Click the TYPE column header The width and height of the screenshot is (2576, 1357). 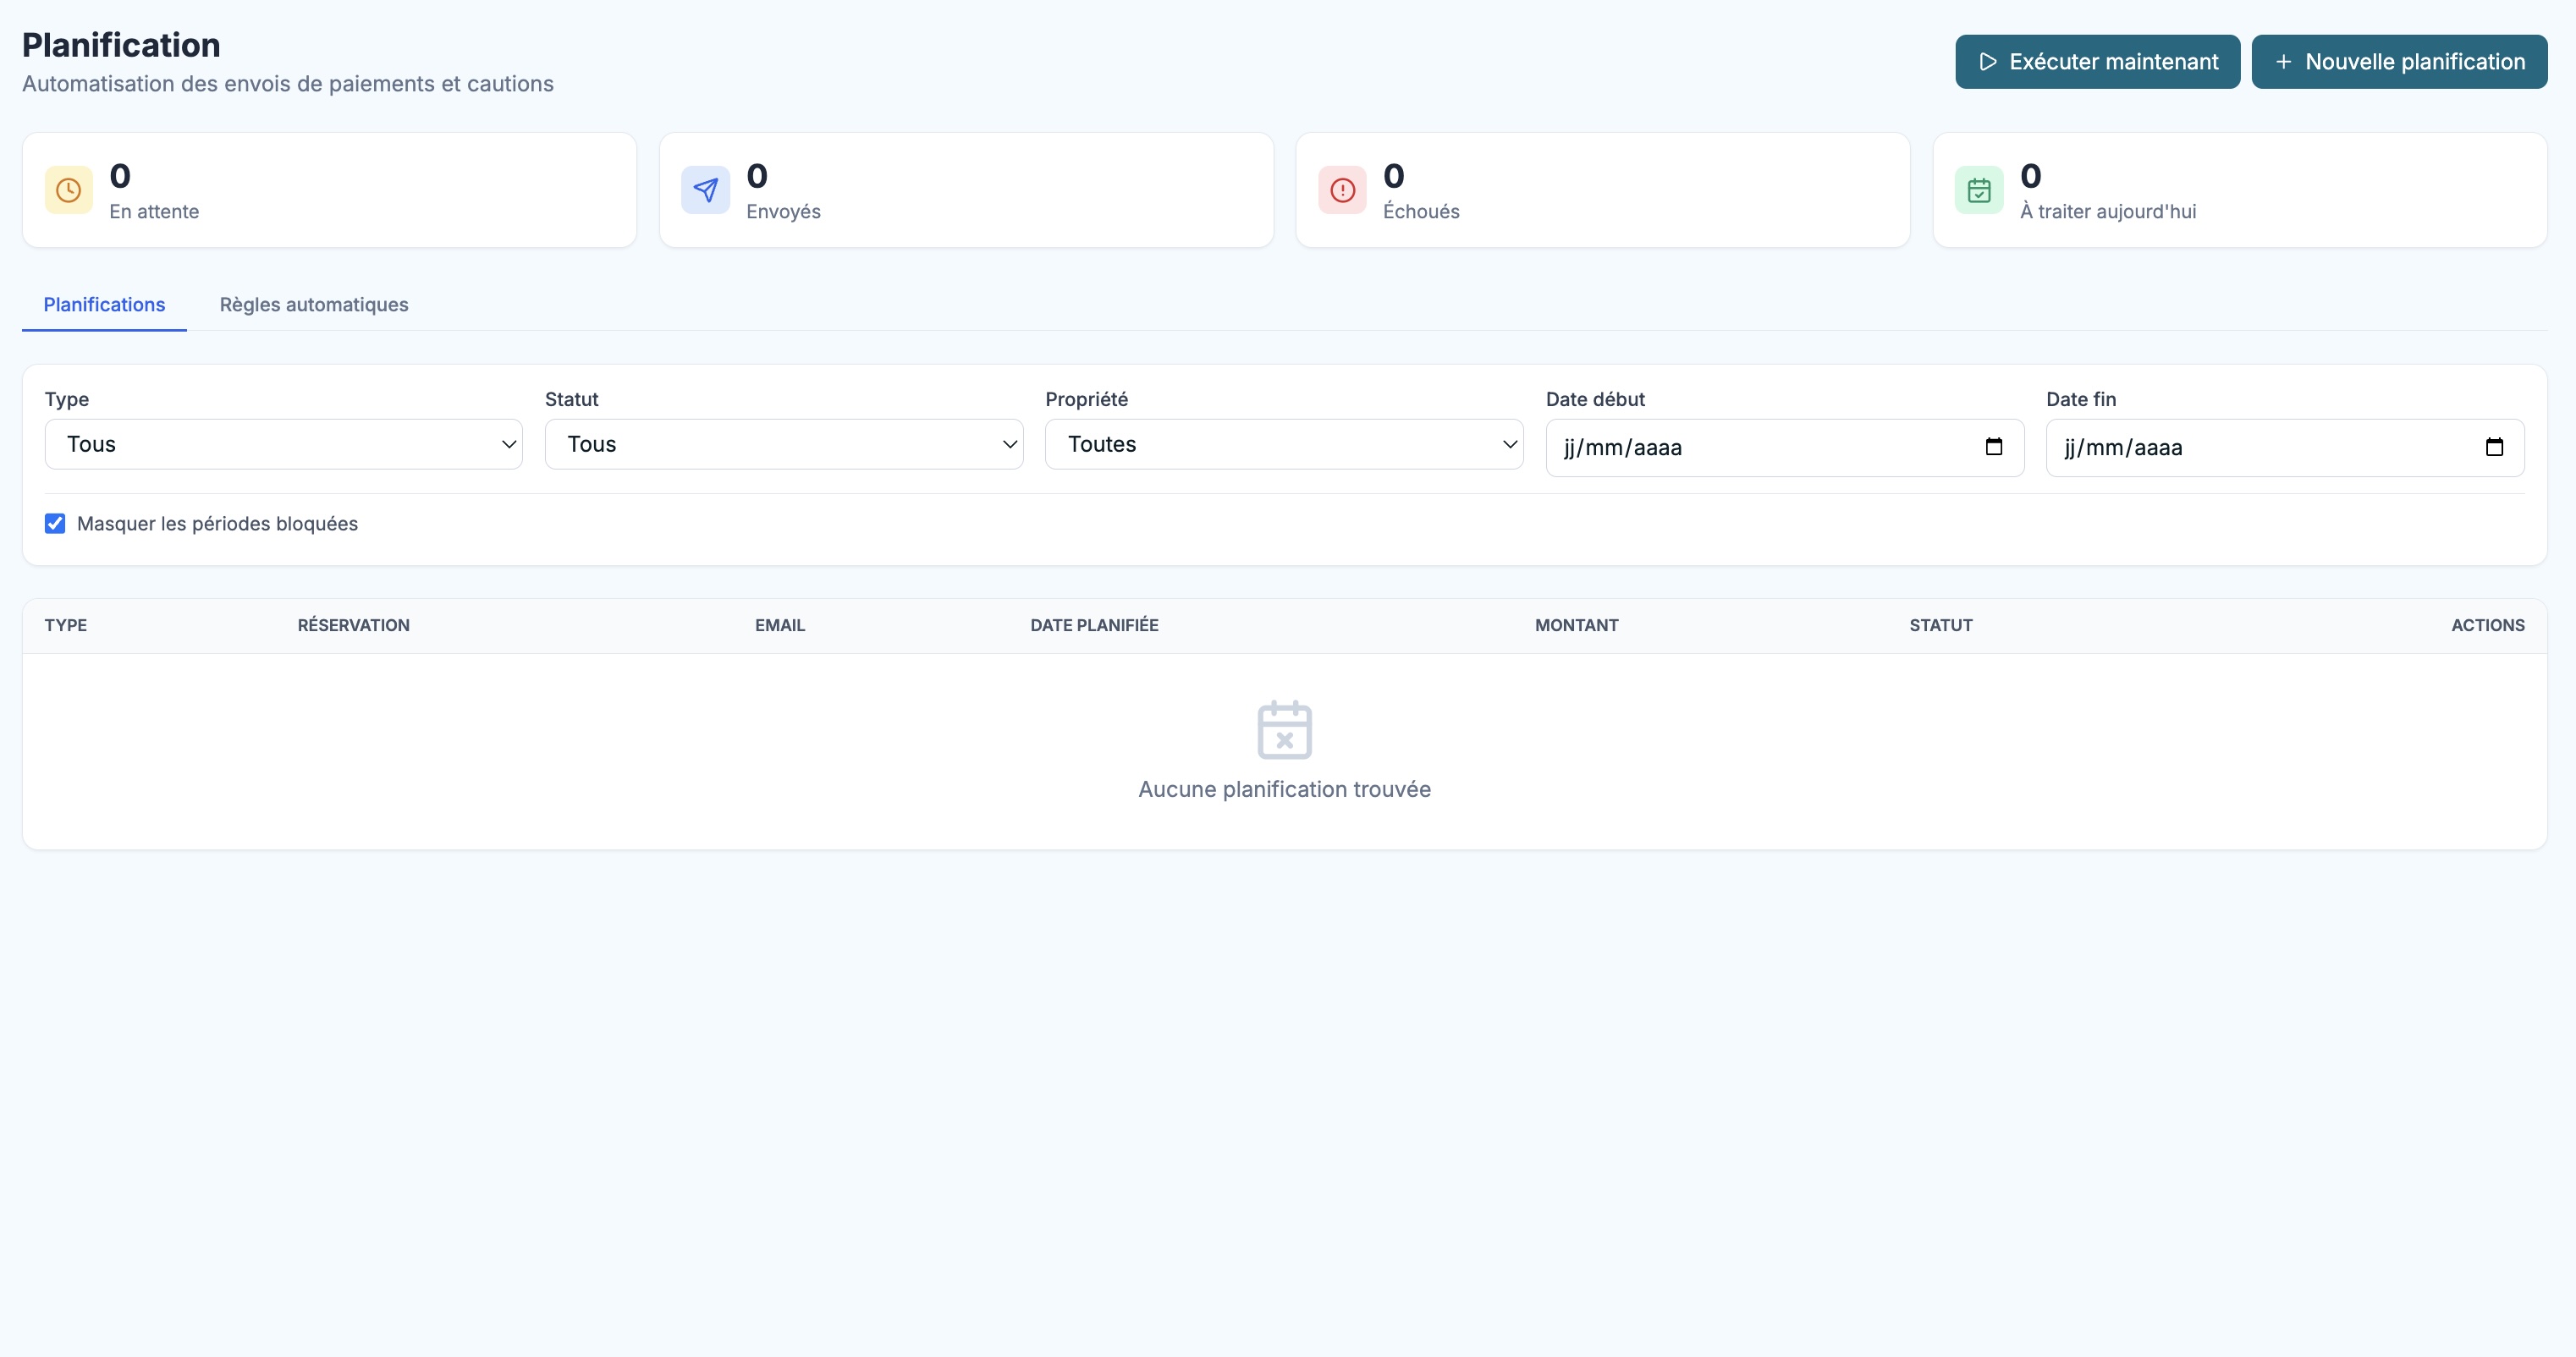point(66,625)
